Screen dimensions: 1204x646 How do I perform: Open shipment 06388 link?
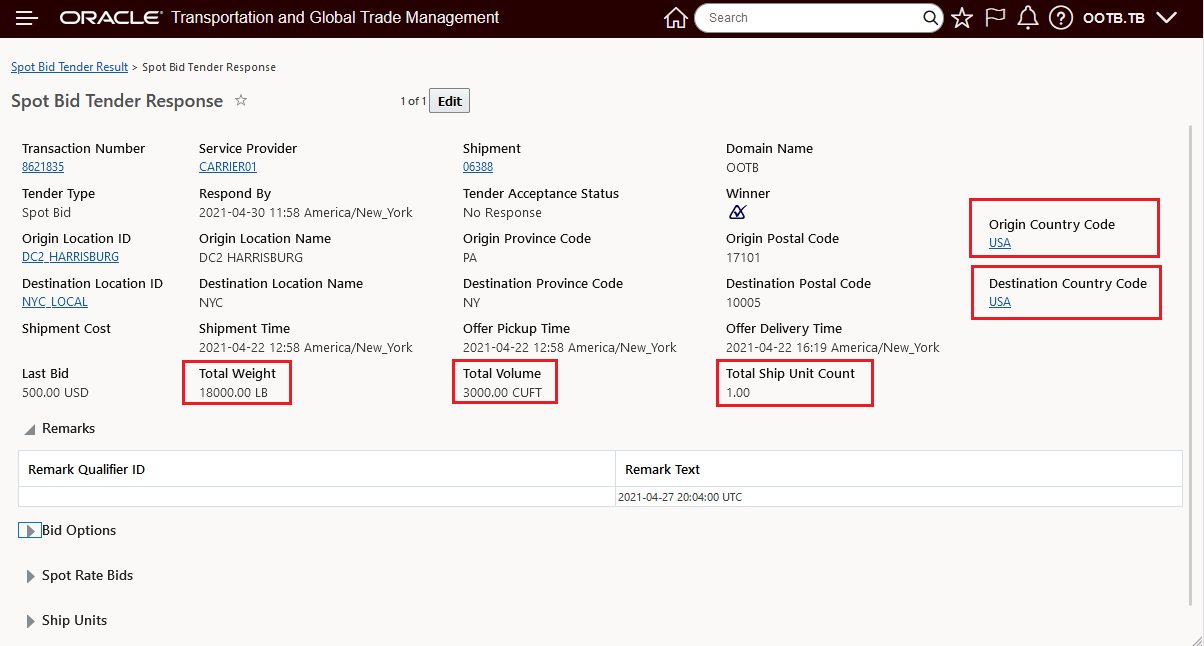(x=478, y=167)
